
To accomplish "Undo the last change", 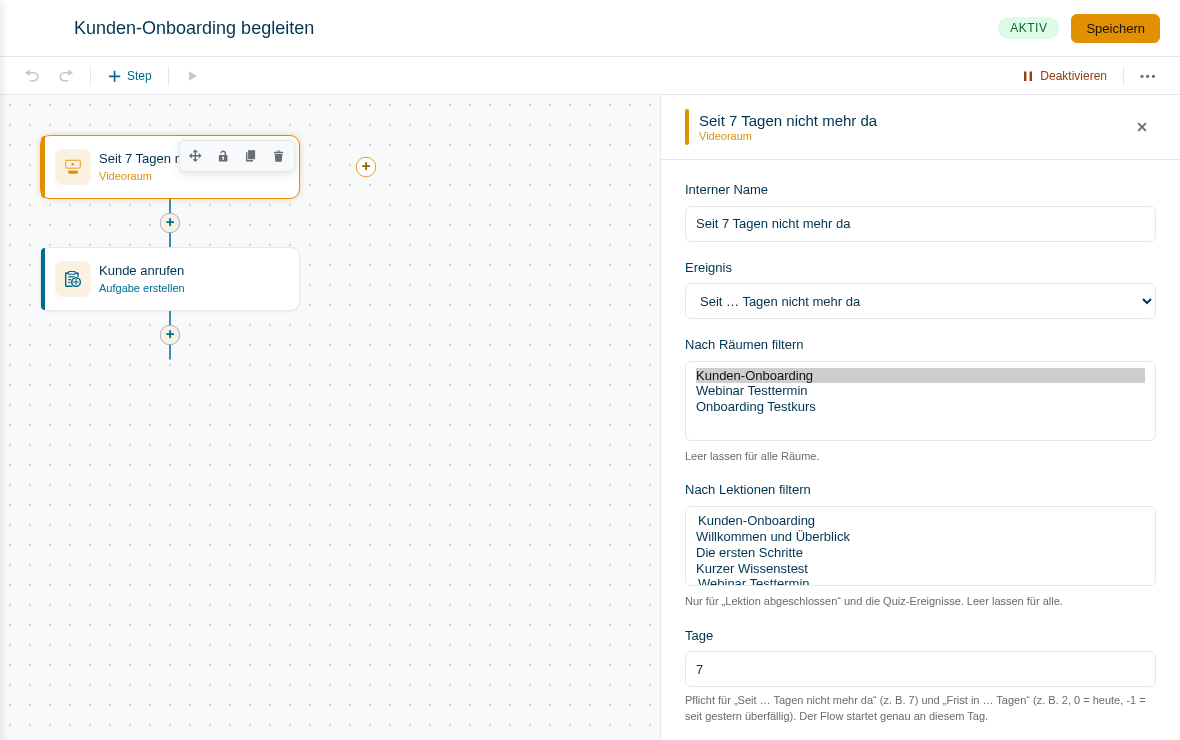I will coord(32,75).
